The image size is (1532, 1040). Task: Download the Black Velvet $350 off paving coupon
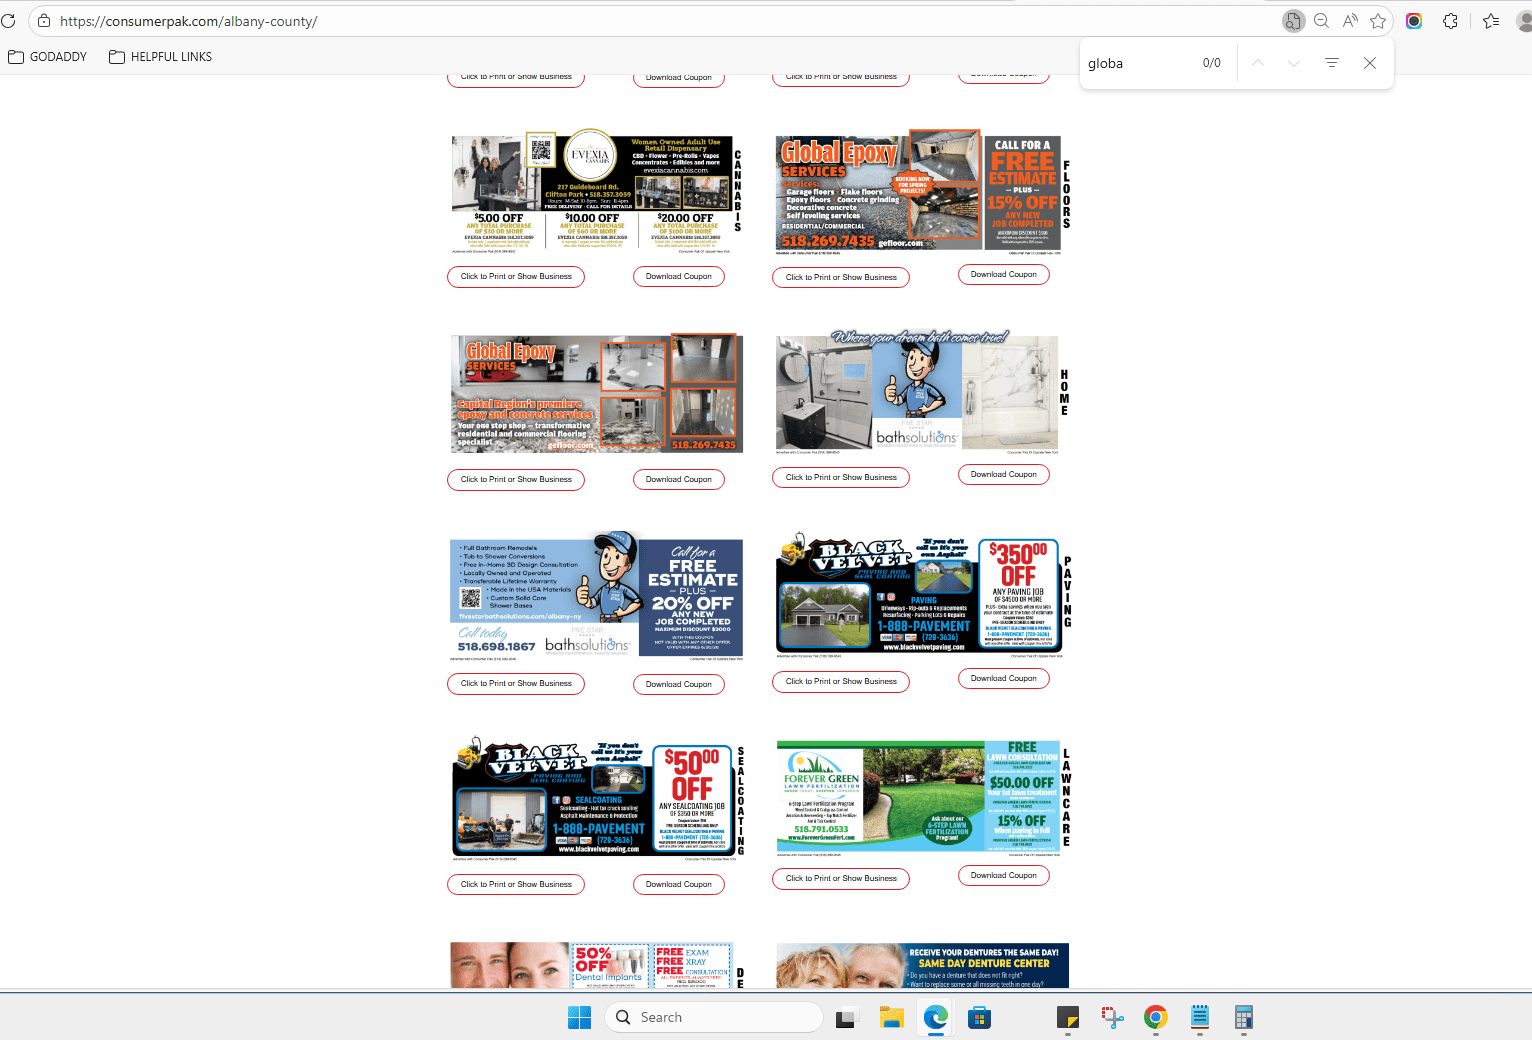1004,679
